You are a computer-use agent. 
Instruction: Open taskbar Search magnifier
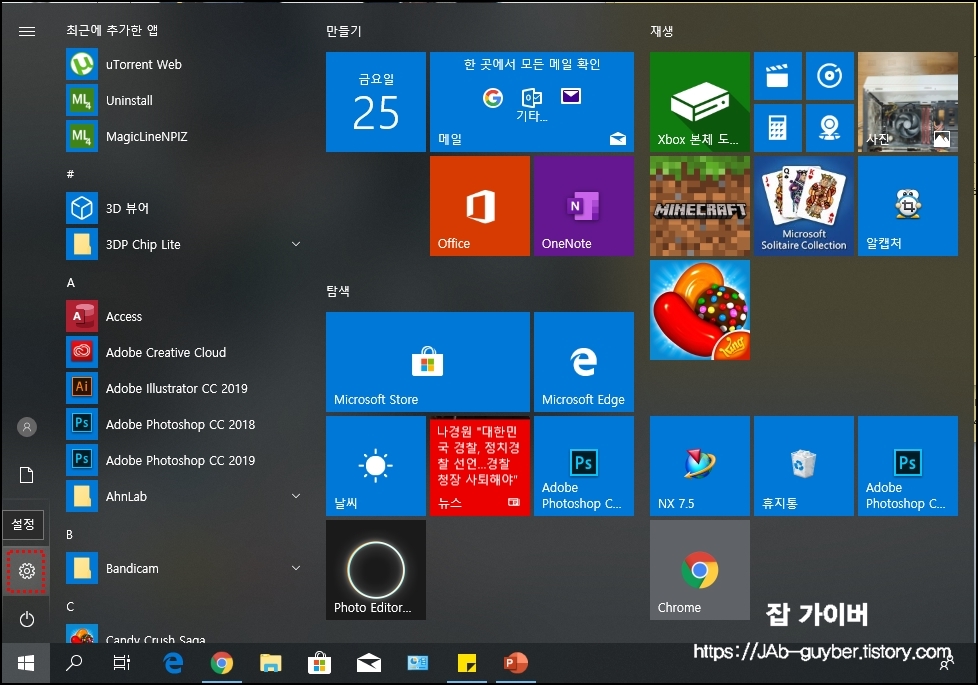point(74,663)
